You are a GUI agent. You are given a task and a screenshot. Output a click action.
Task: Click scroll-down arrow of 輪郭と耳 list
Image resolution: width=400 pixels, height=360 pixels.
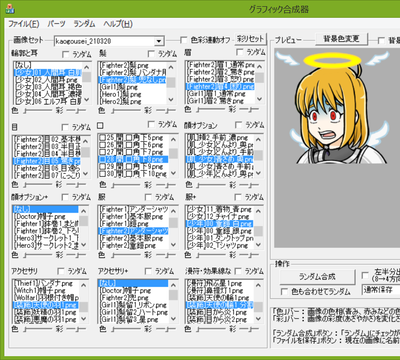(x=86, y=99)
